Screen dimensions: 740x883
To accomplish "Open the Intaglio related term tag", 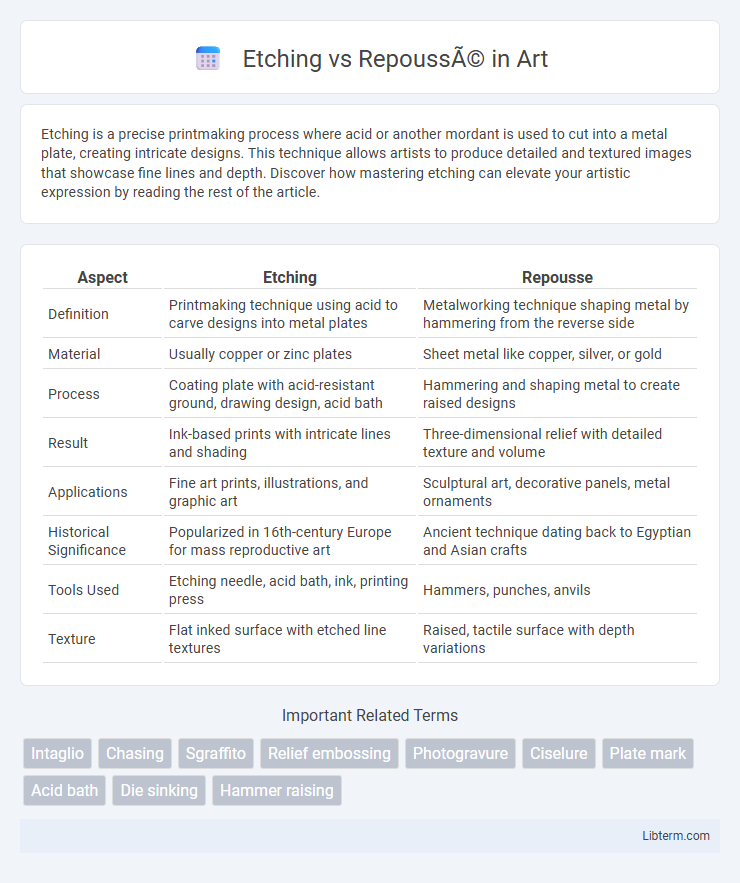I will 57,753.
